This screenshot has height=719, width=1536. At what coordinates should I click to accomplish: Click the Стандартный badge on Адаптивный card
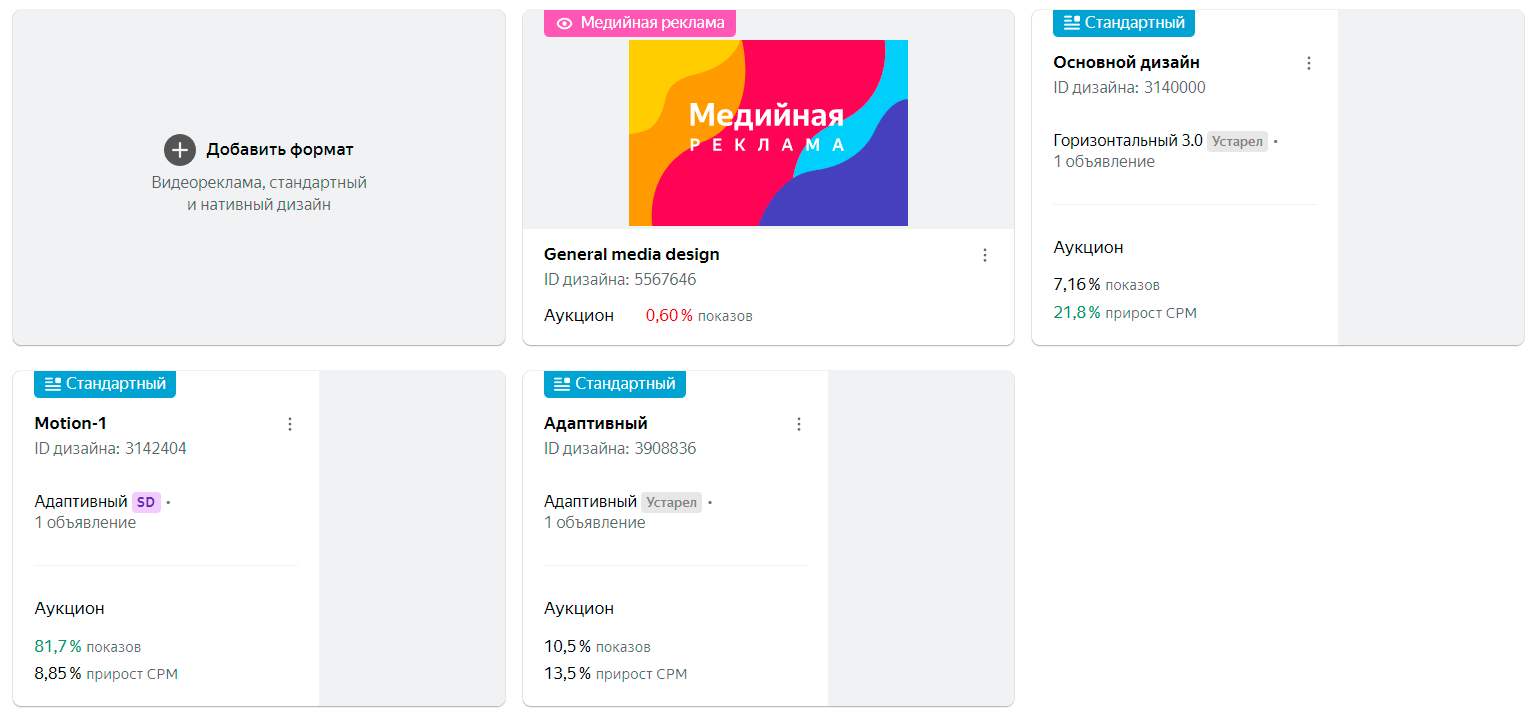pyautogui.click(x=615, y=384)
